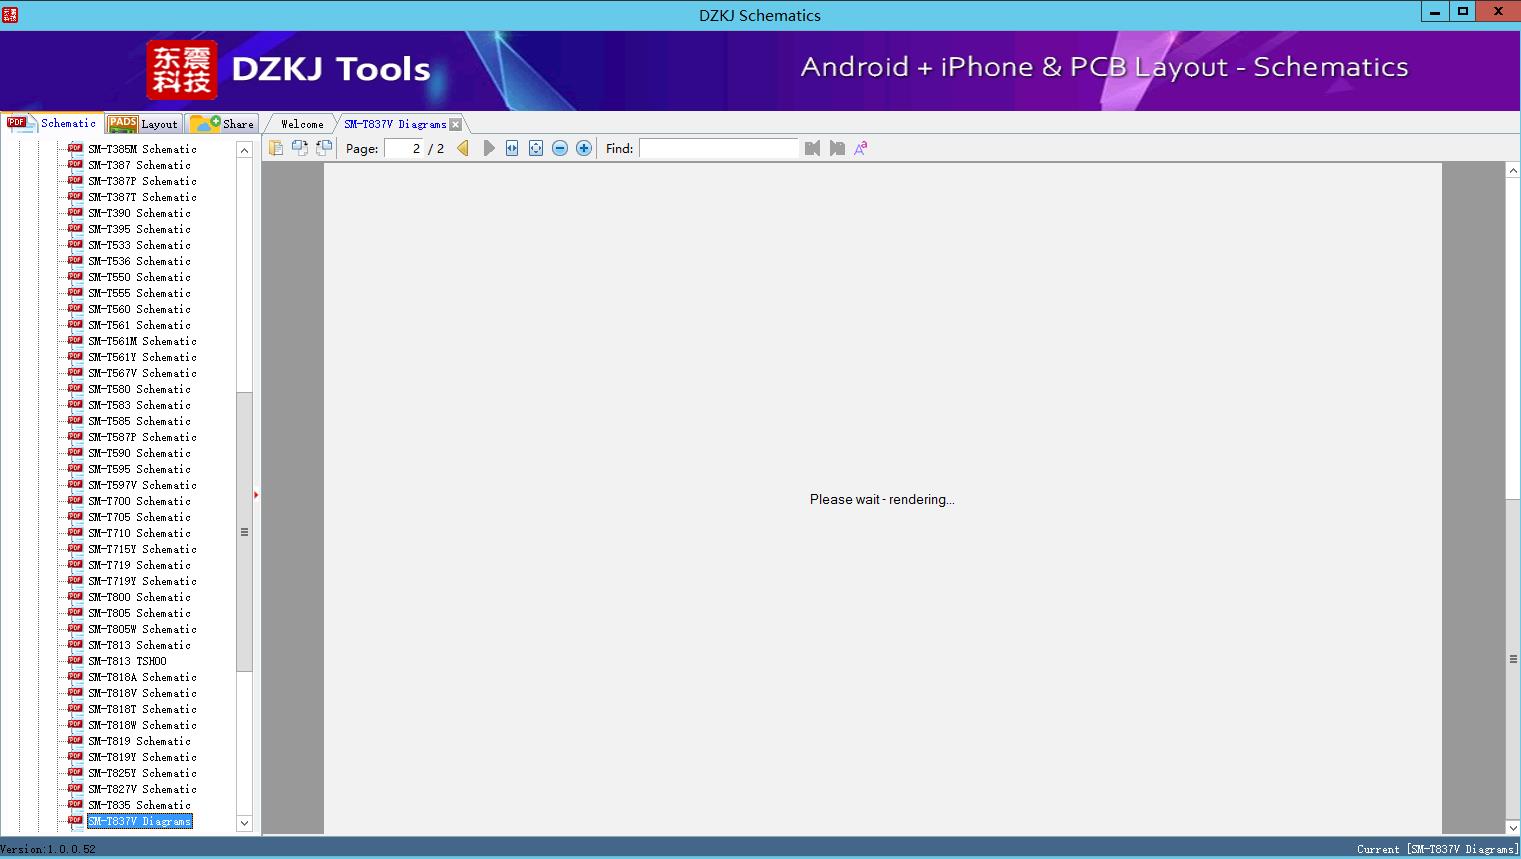Open SM-T580 Schematic
This screenshot has width=1521, height=859.
139,389
